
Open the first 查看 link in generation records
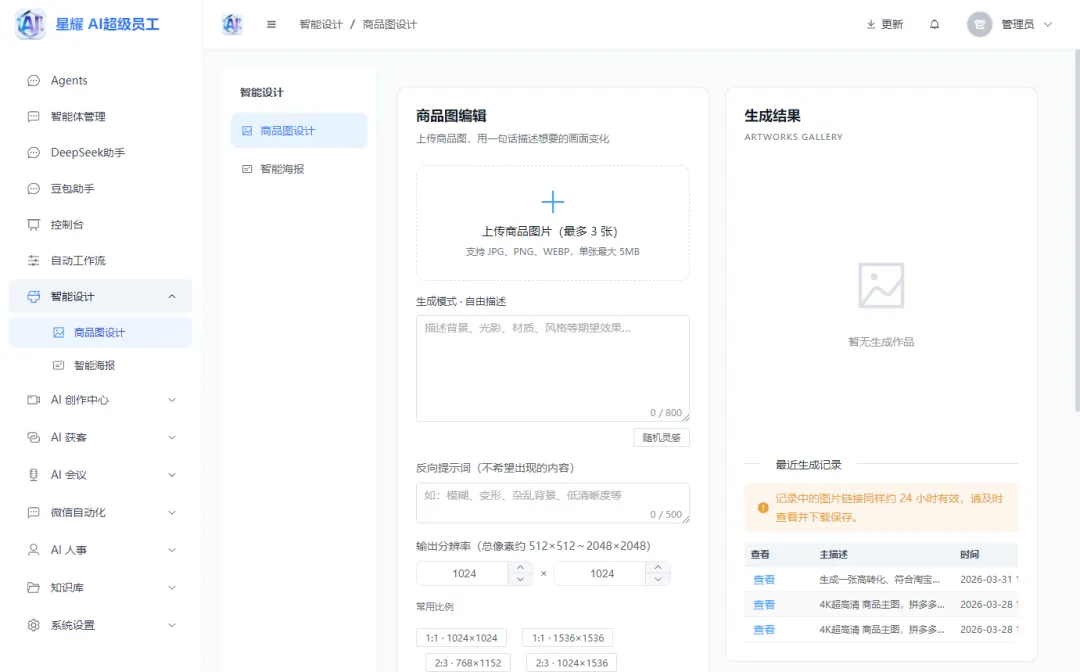click(763, 579)
